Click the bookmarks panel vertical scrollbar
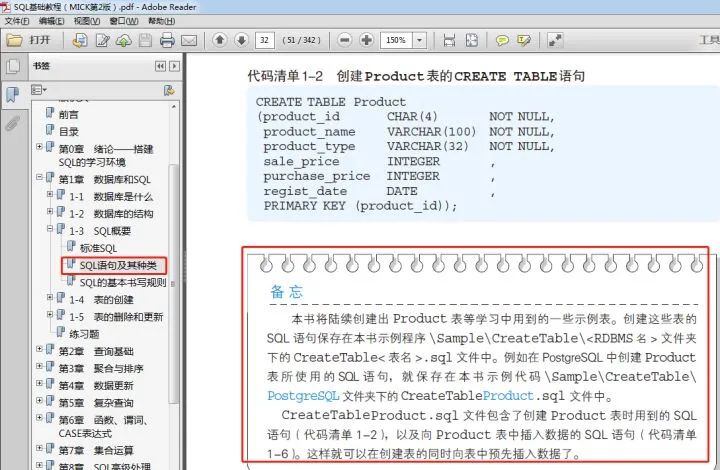 tap(174, 285)
